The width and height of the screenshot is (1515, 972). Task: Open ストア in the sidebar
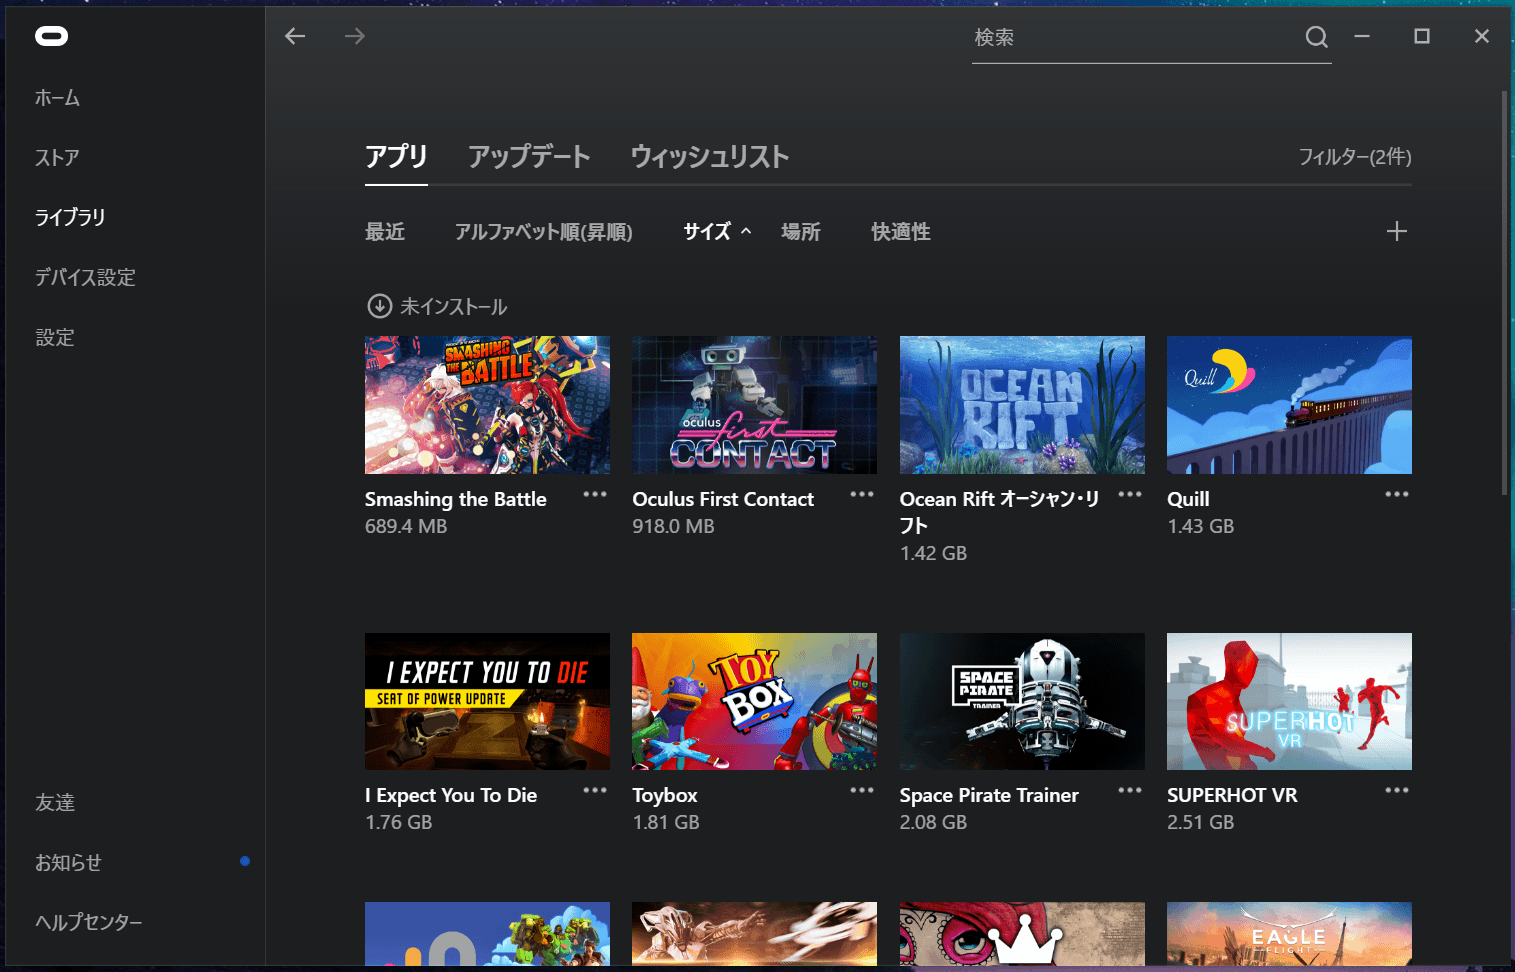(x=58, y=158)
